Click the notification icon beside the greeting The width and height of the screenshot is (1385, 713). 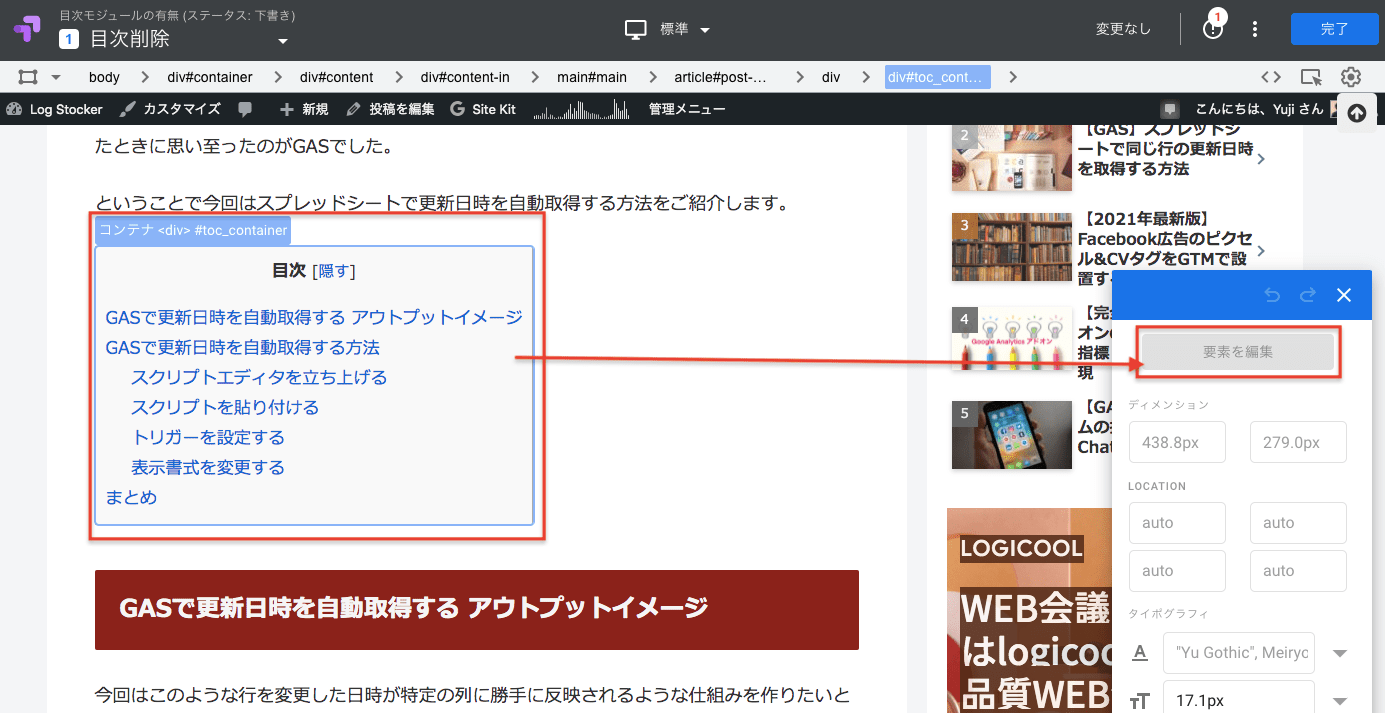(1170, 109)
